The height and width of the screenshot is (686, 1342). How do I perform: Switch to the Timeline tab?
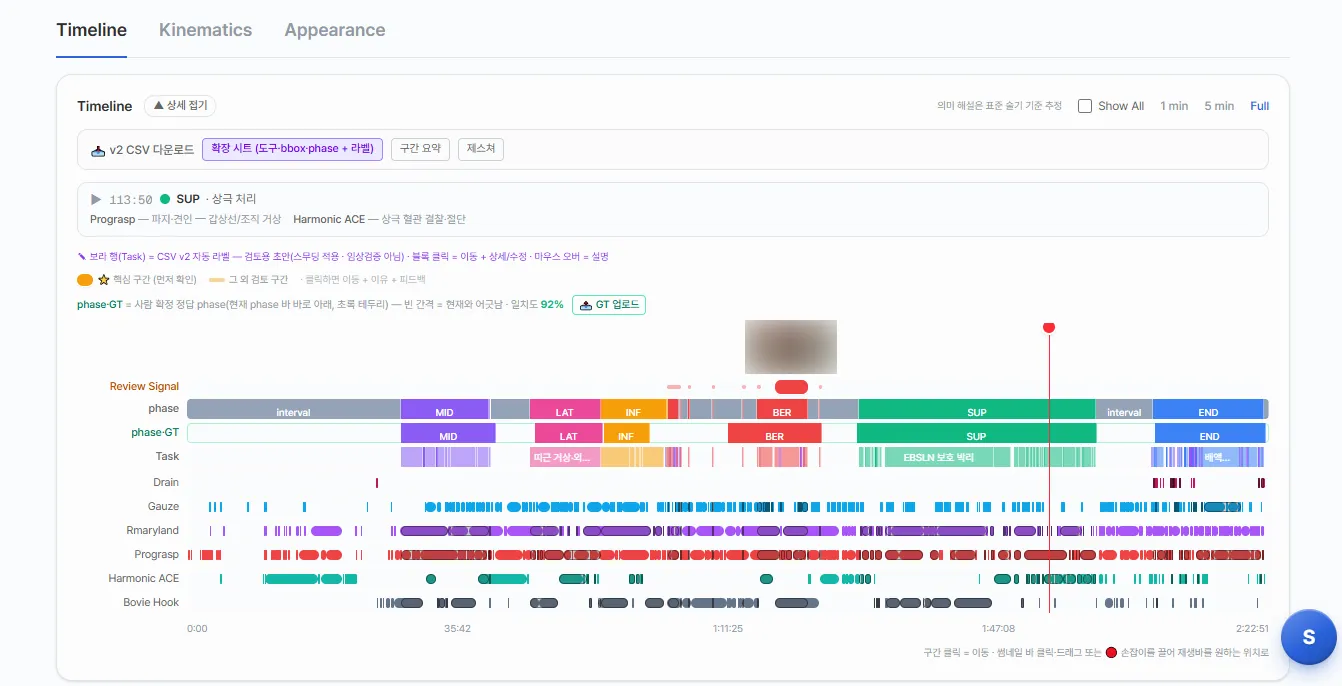91,30
